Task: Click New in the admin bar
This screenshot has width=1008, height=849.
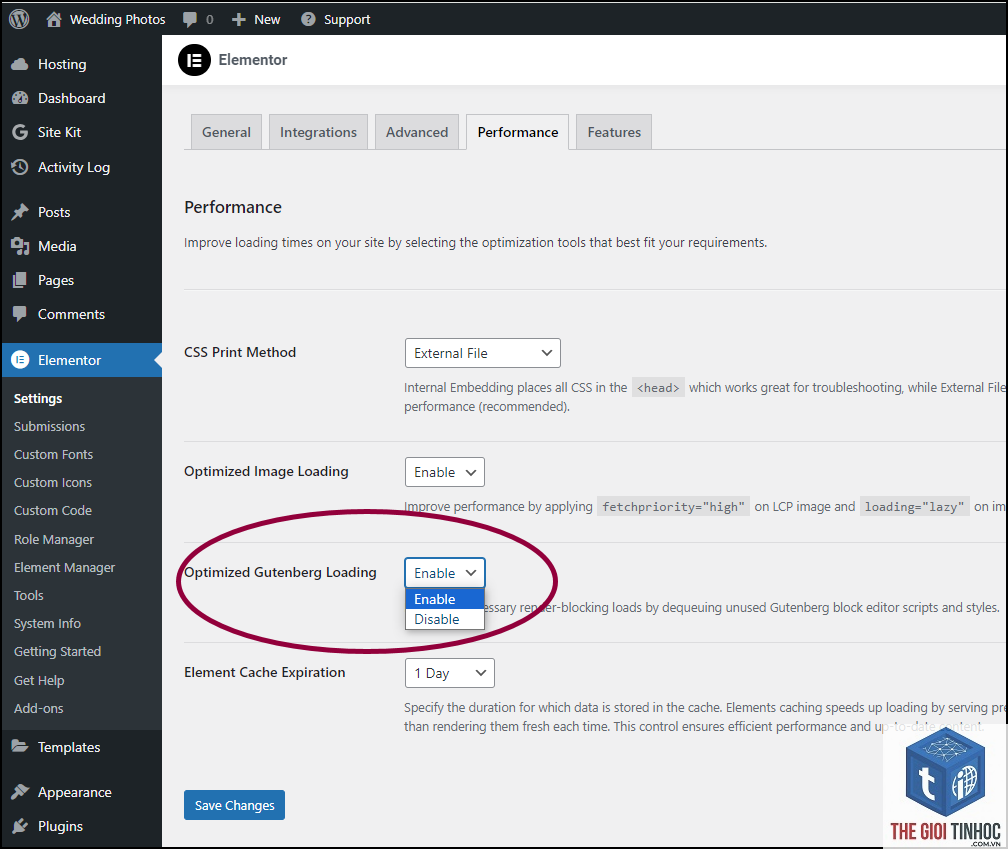Action: tap(267, 20)
